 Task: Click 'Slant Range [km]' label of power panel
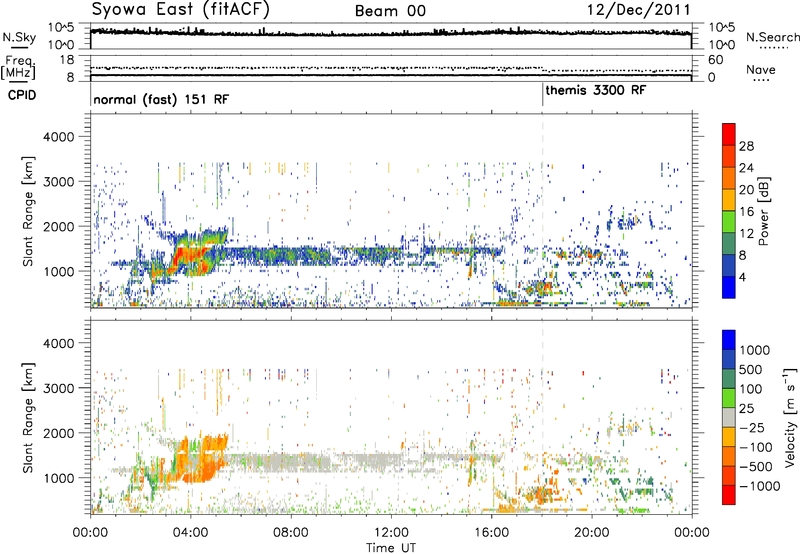(x=28, y=211)
